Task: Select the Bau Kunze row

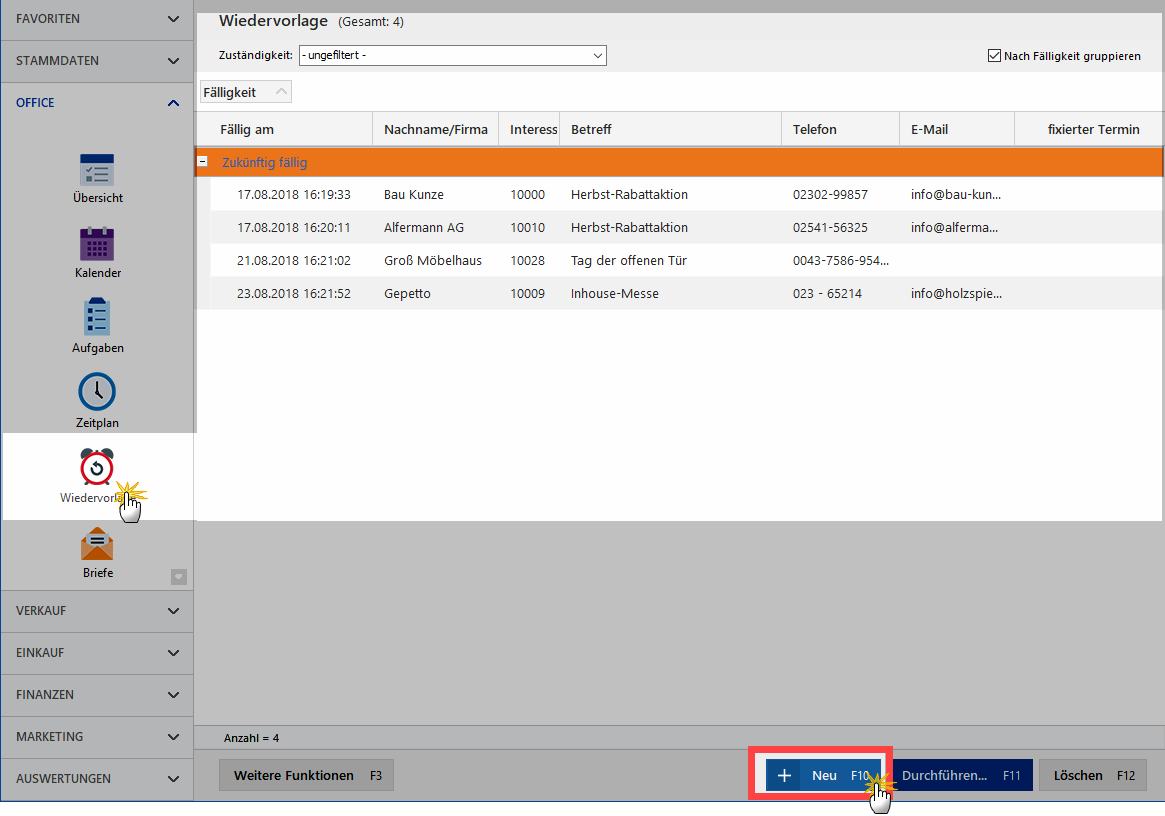Action: pyautogui.click(x=687, y=195)
